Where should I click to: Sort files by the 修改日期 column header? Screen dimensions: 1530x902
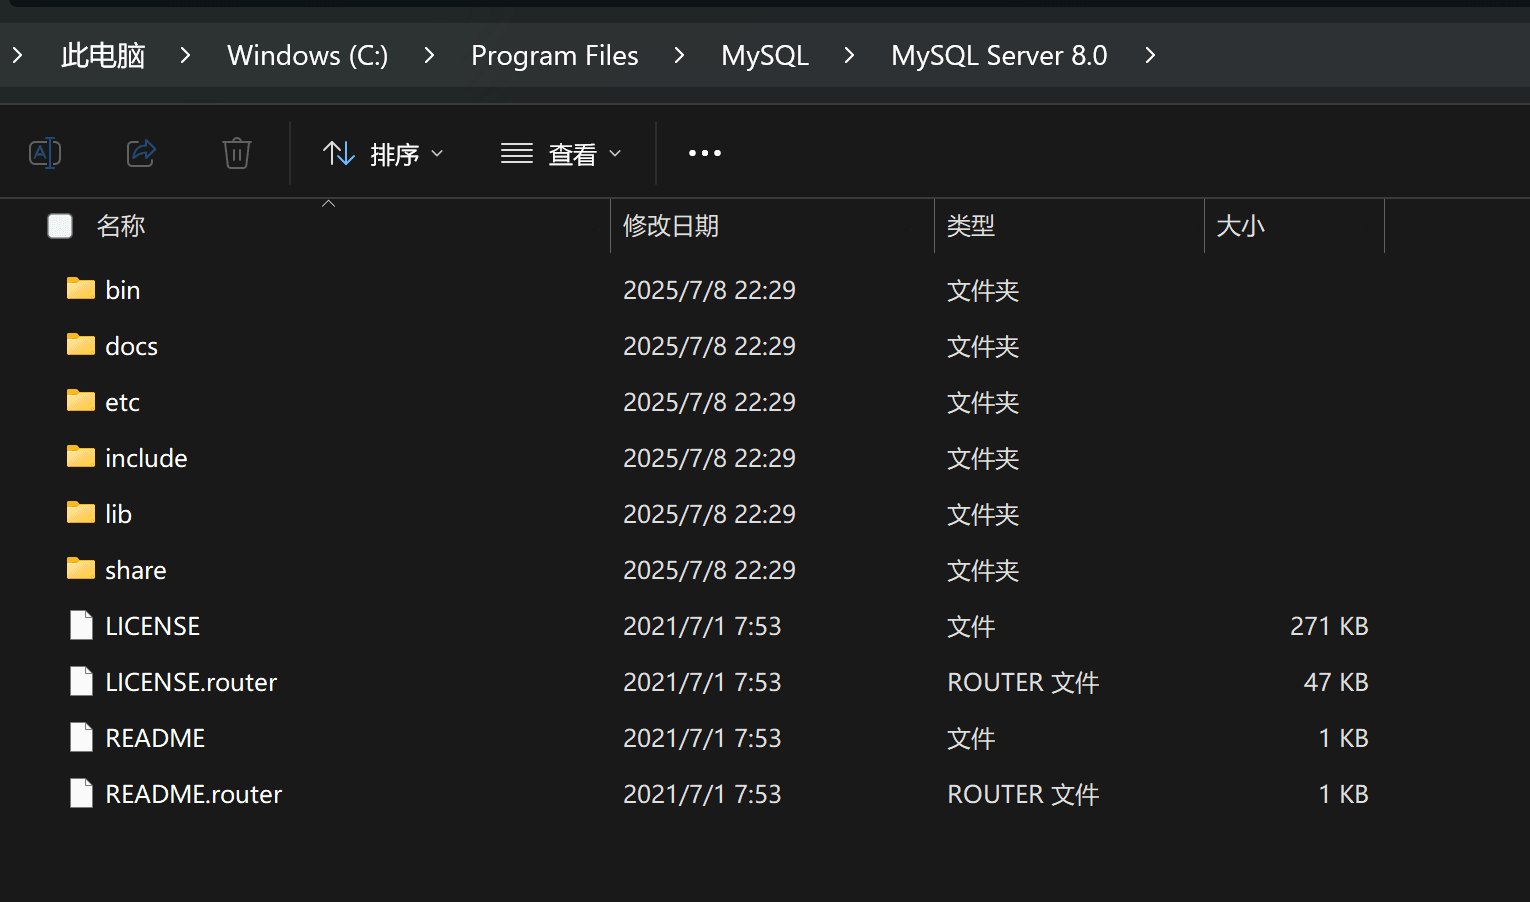click(671, 226)
